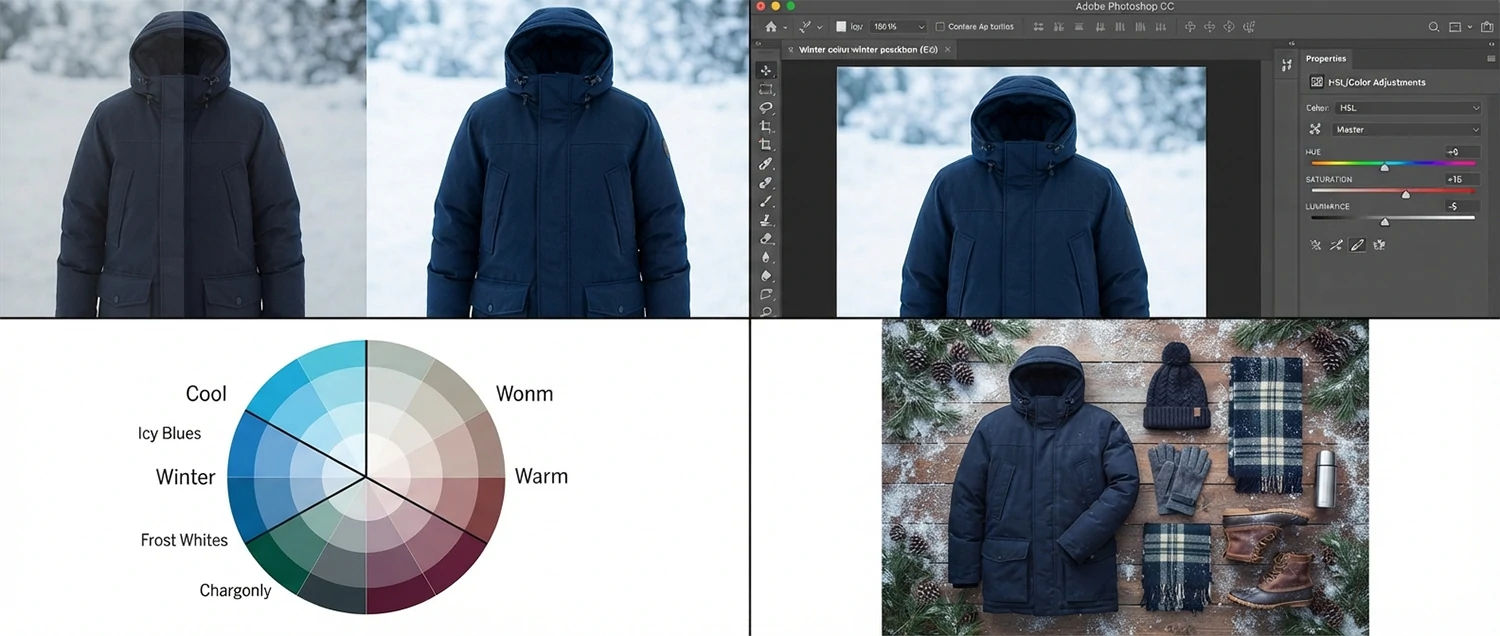Click the Search magnifier in options bar
The height and width of the screenshot is (636, 1500).
point(1434,27)
